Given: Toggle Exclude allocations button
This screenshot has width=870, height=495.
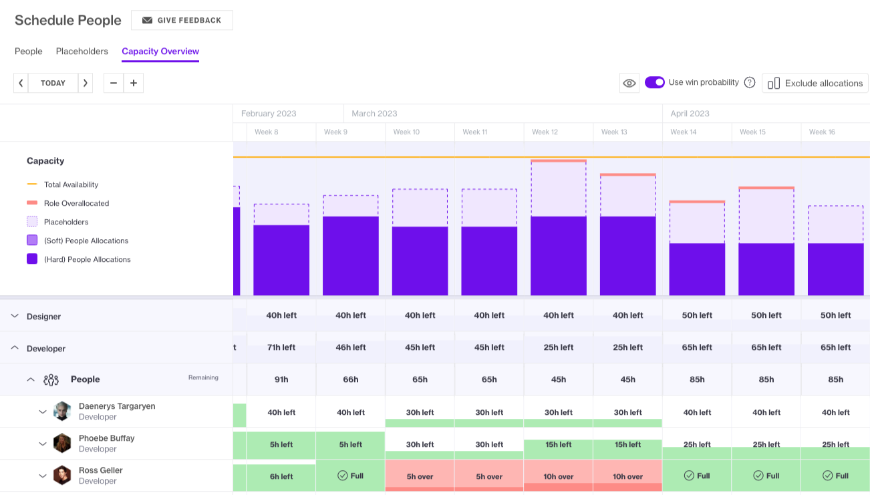Looking at the screenshot, I should click(815, 83).
